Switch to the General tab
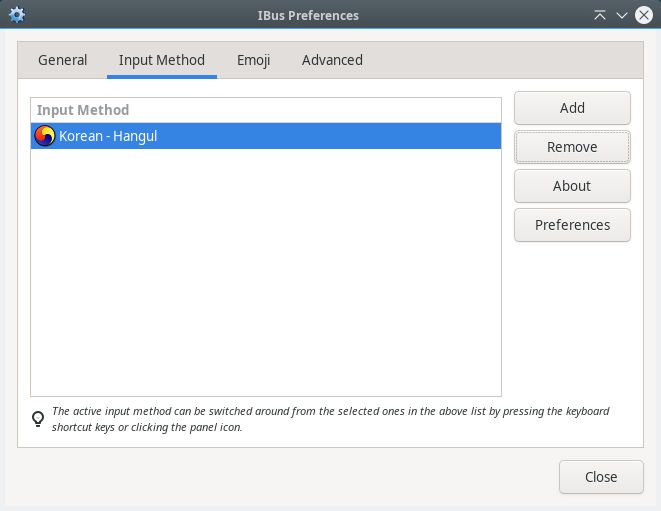This screenshot has height=511, width=661. tap(62, 60)
